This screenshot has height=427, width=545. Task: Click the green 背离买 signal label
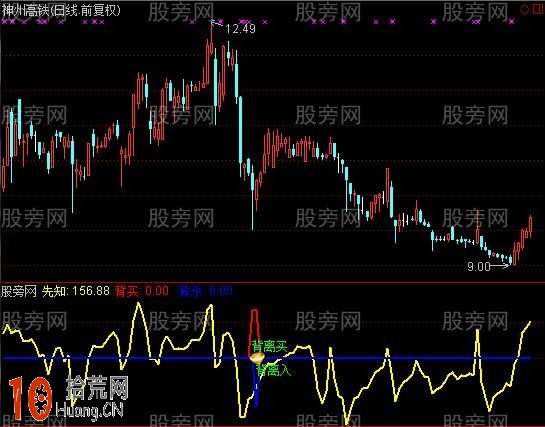[270, 346]
